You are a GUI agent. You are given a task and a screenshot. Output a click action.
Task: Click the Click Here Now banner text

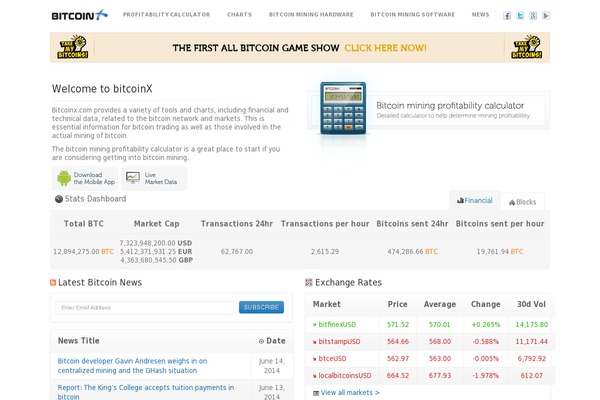coord(385,48)
